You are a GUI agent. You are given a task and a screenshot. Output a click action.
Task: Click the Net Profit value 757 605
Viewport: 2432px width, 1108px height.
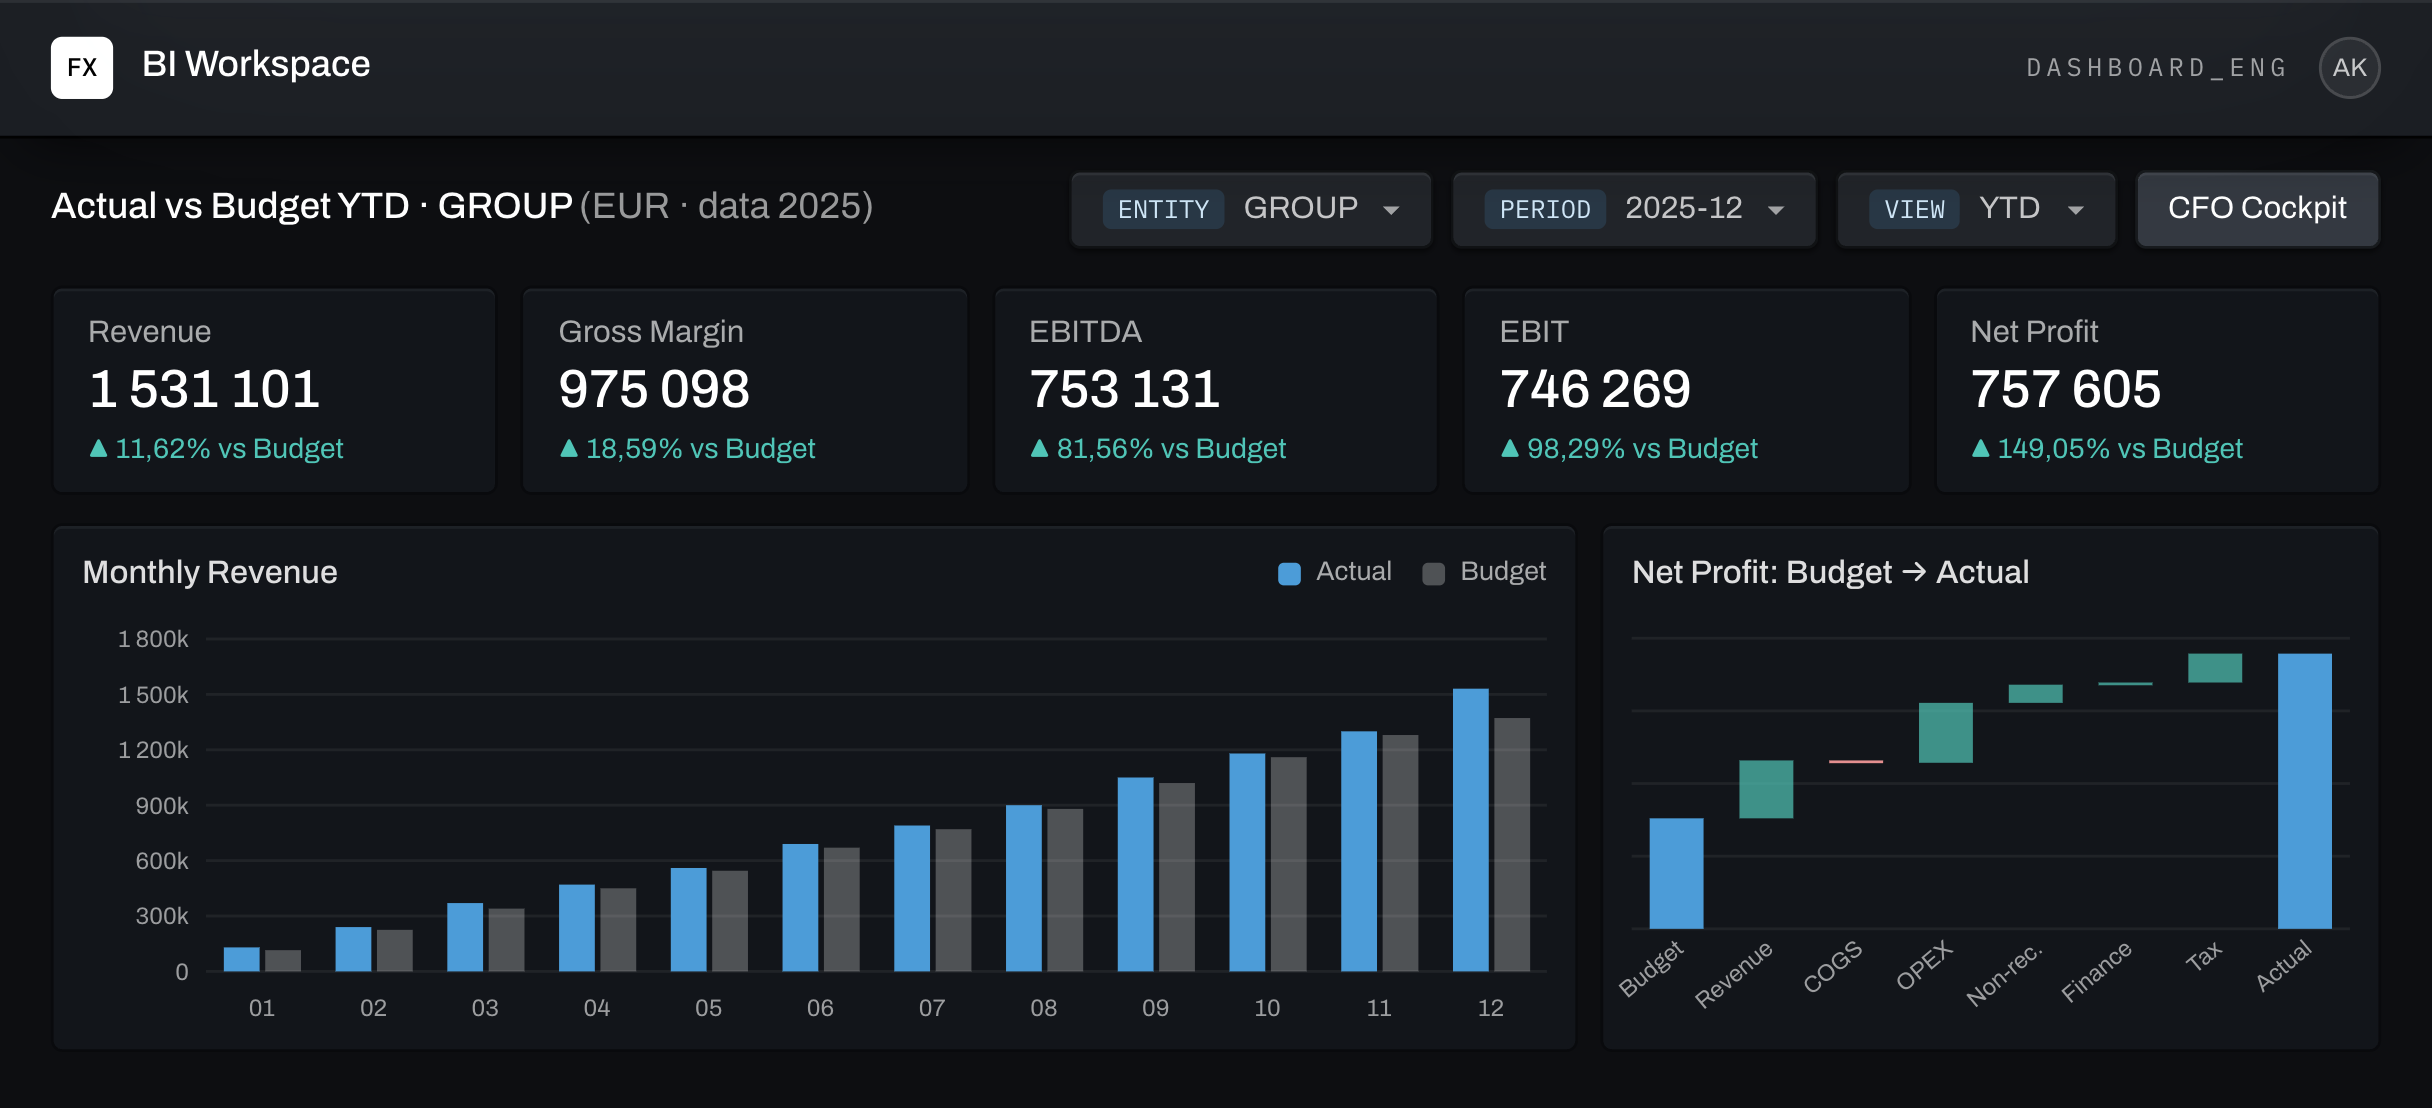point(2065,389)
